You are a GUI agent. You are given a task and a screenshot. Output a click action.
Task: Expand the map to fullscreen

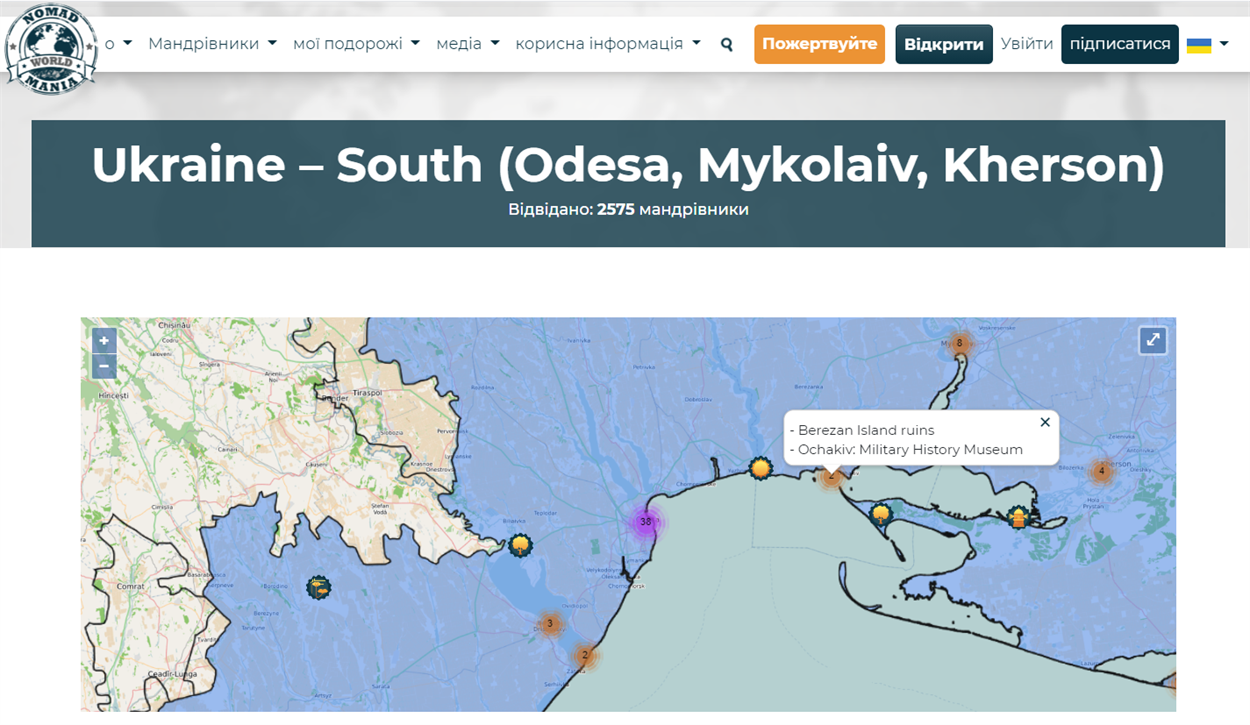[x=1153, y=340]
